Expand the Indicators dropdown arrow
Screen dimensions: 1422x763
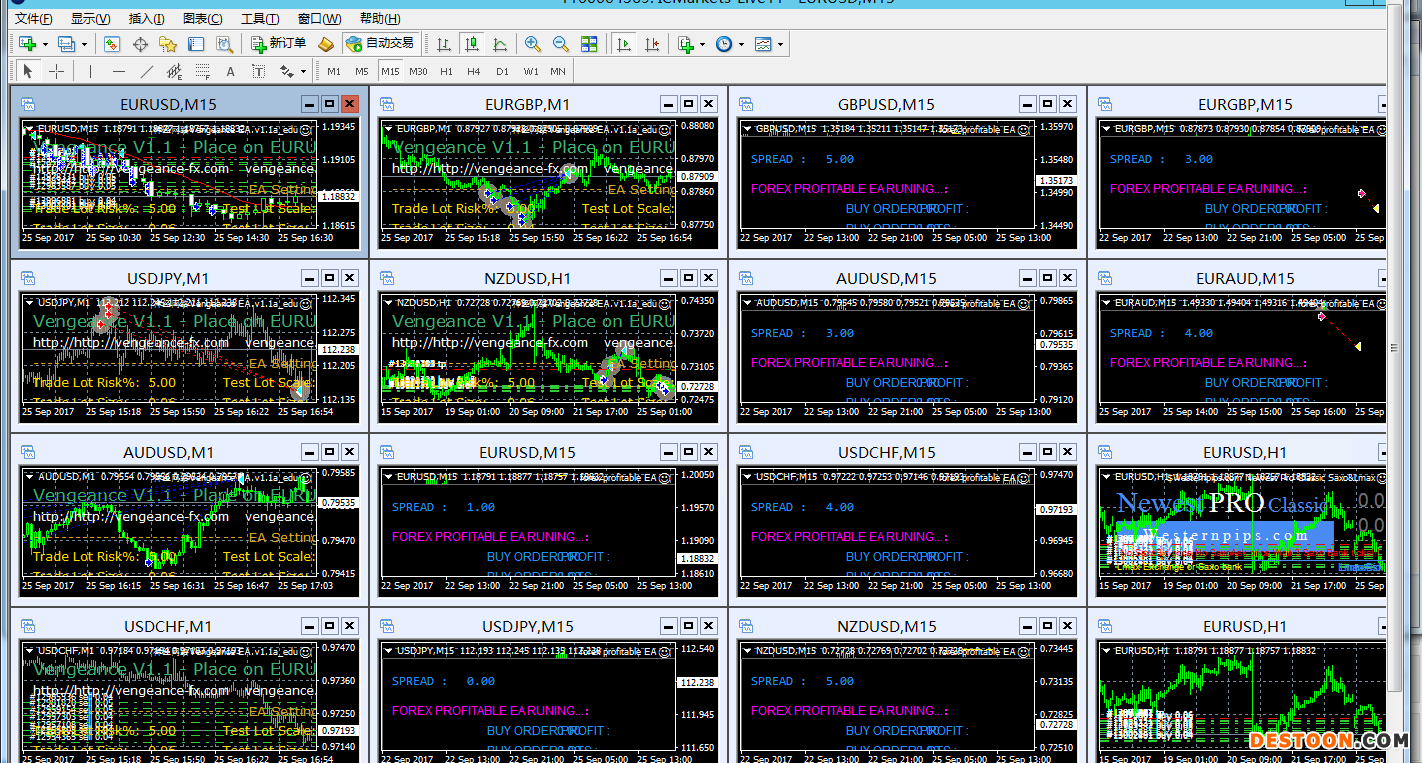(x=702, y=44)
